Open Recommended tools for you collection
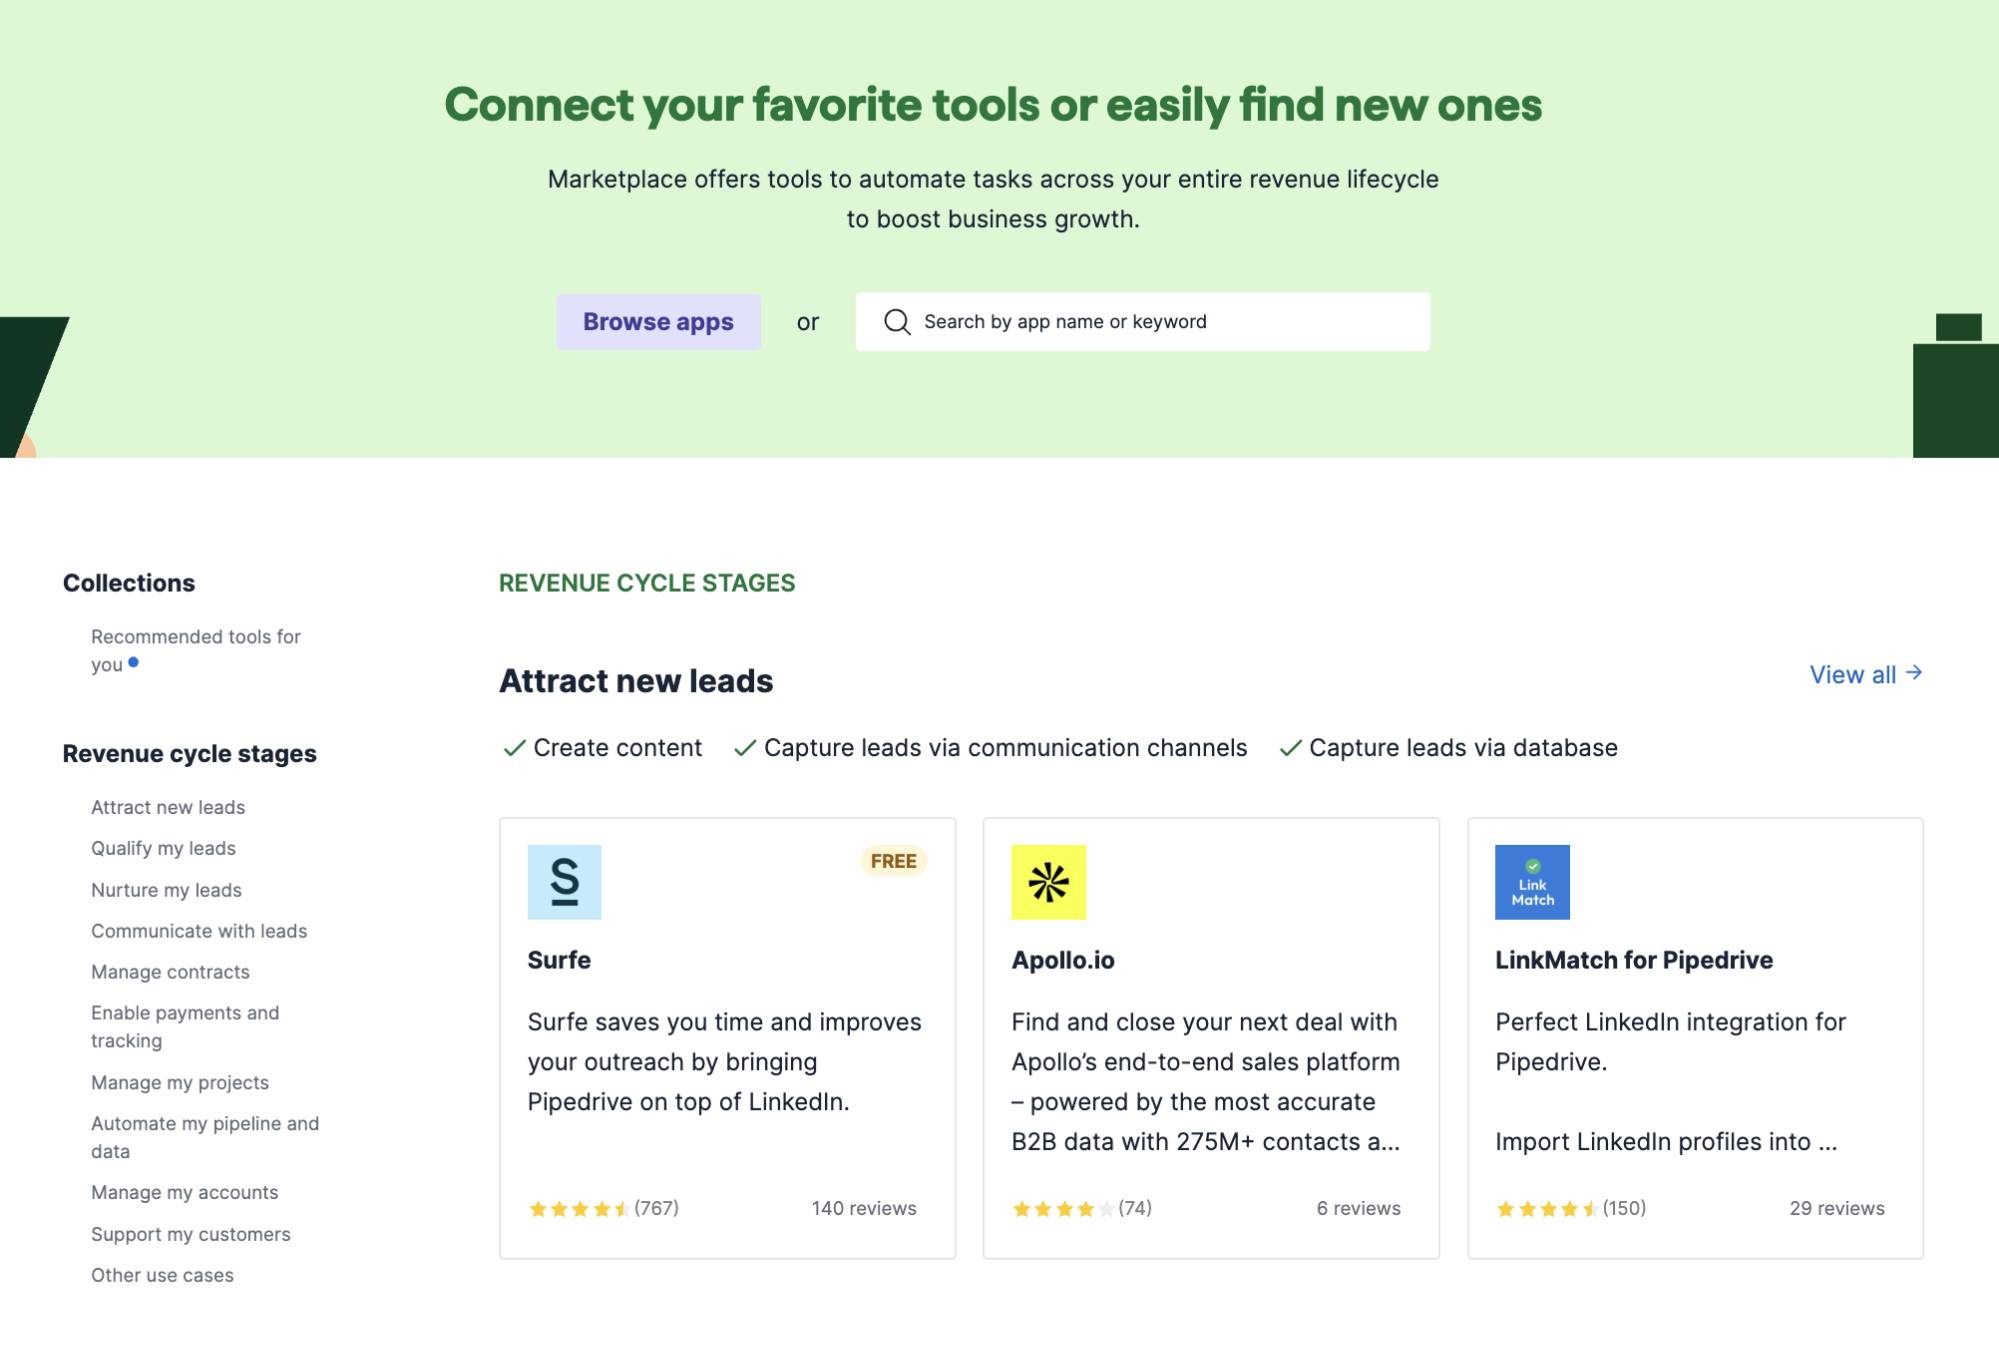The image size is (1999, 1363). [x=195, y=650]
